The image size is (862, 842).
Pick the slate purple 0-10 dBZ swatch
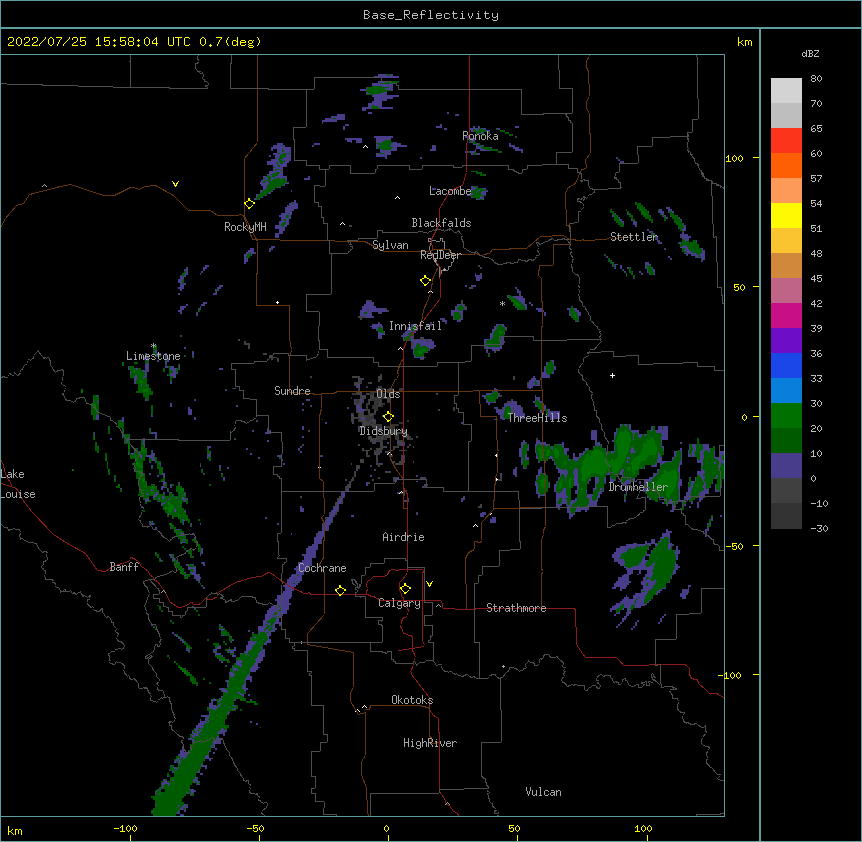786,466
